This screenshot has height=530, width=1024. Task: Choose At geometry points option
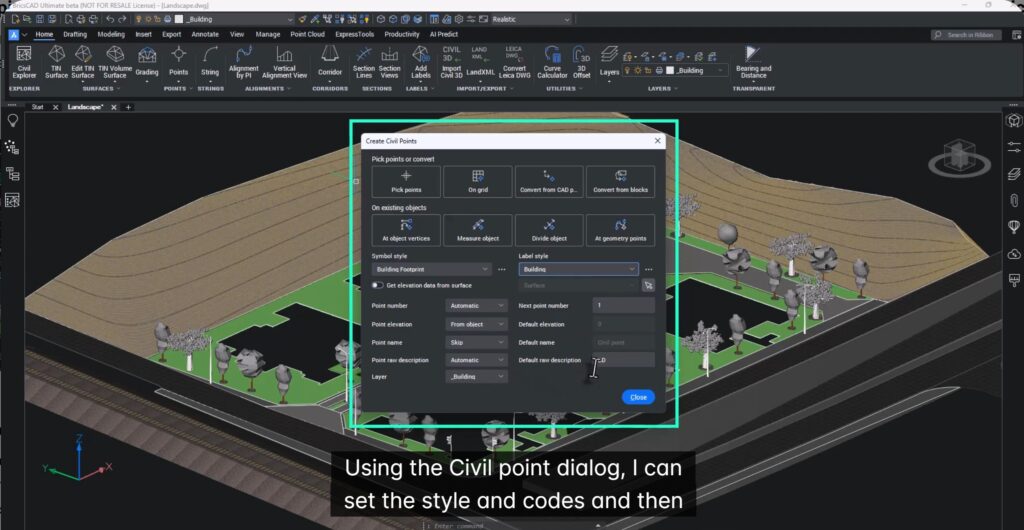click(x=620, y=230)
